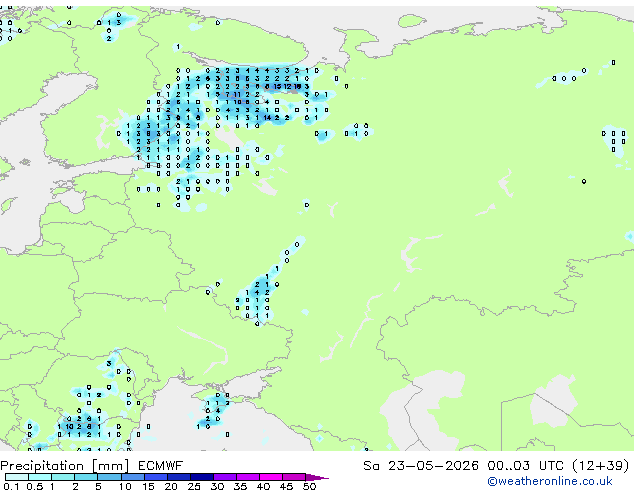Select the dark navy legend swatch between 25 and 30
This screenshot has height=490, width=634.
[x=202, y=477]
